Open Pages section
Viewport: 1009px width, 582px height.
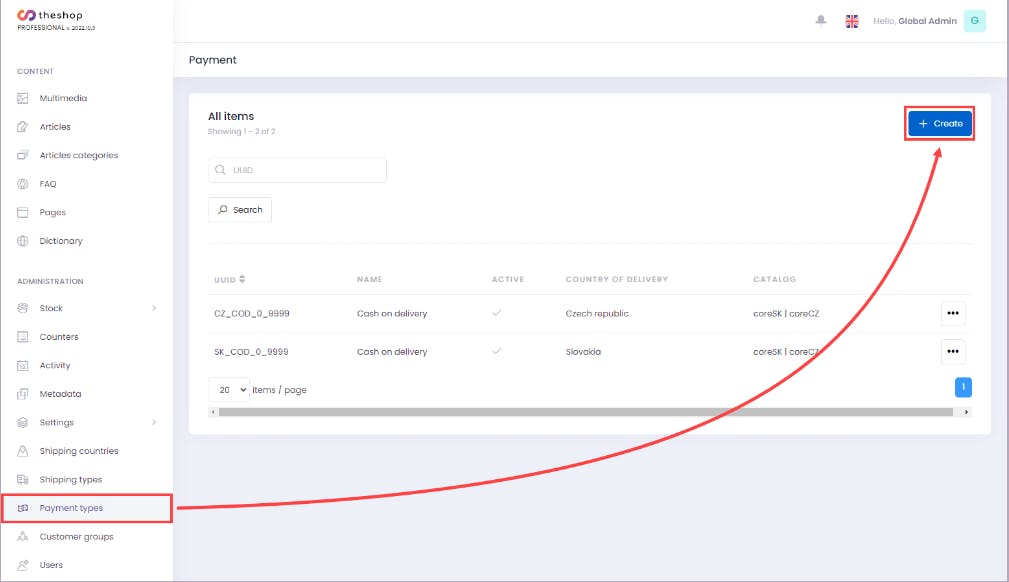click(52, 212)
